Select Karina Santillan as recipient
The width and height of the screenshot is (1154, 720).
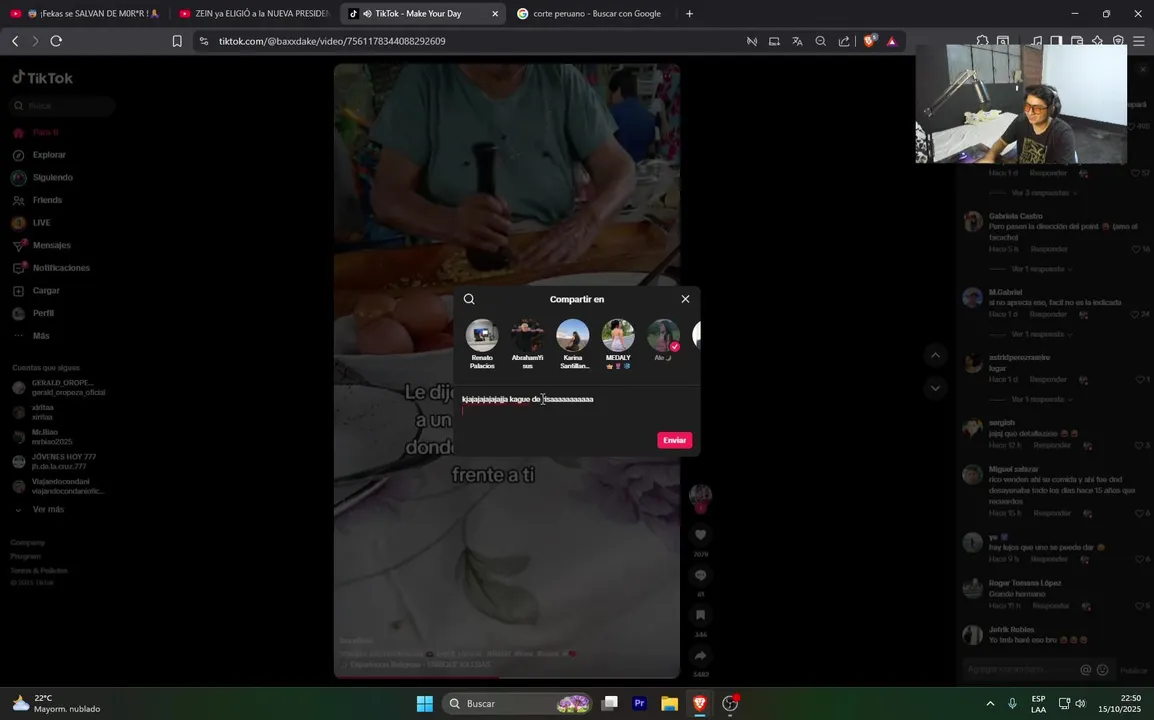pyautogui.click(x=573, y=344)
